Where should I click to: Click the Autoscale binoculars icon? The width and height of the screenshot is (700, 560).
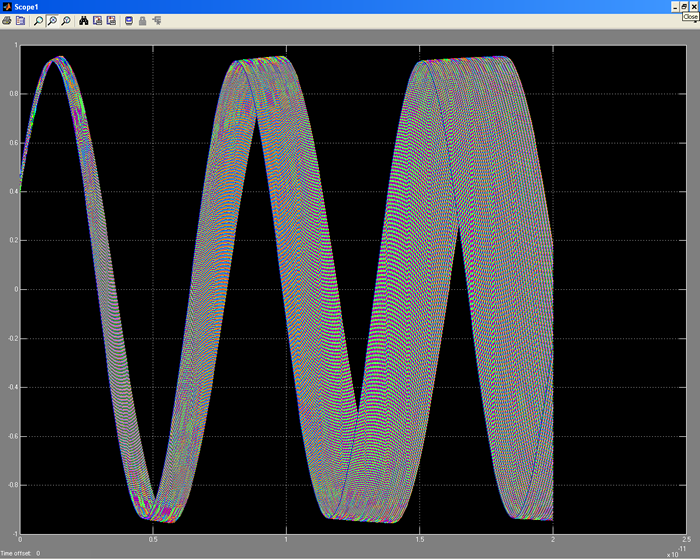84,20
